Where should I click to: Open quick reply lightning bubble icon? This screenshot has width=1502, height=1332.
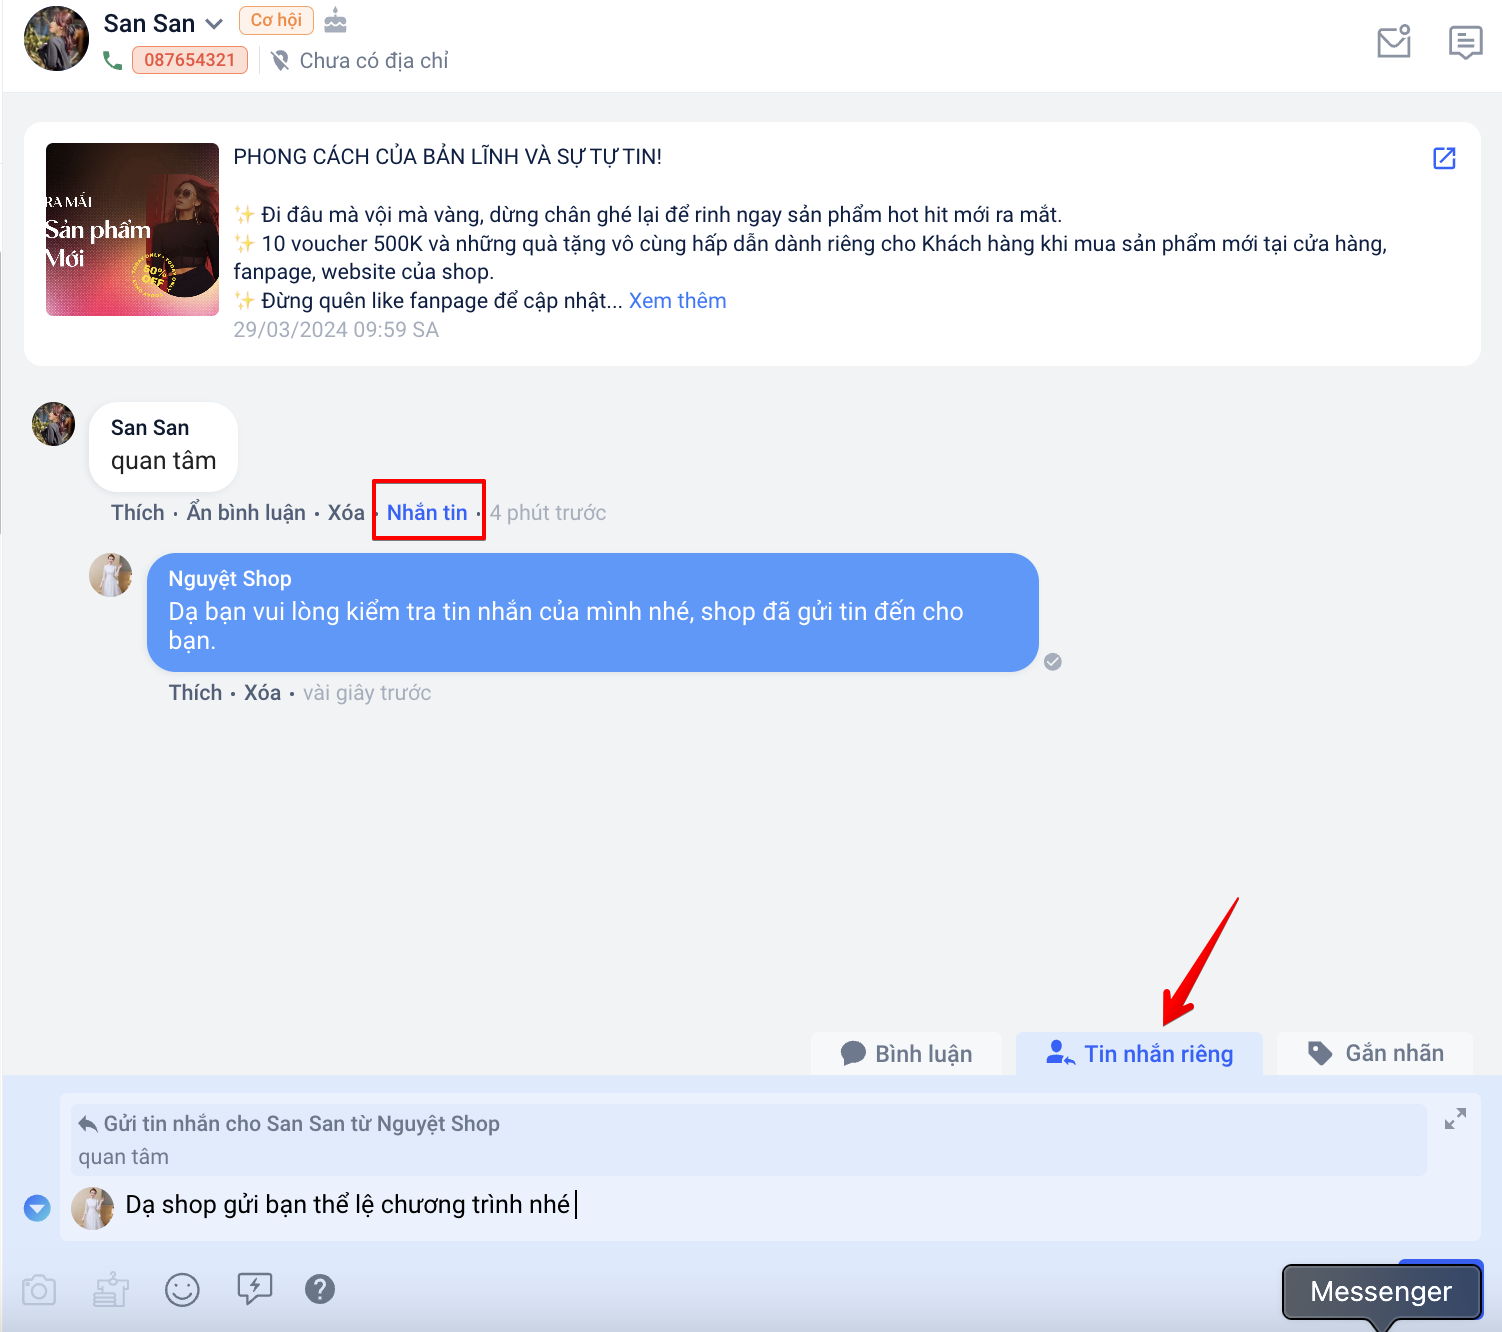(x=254, y=1289)
